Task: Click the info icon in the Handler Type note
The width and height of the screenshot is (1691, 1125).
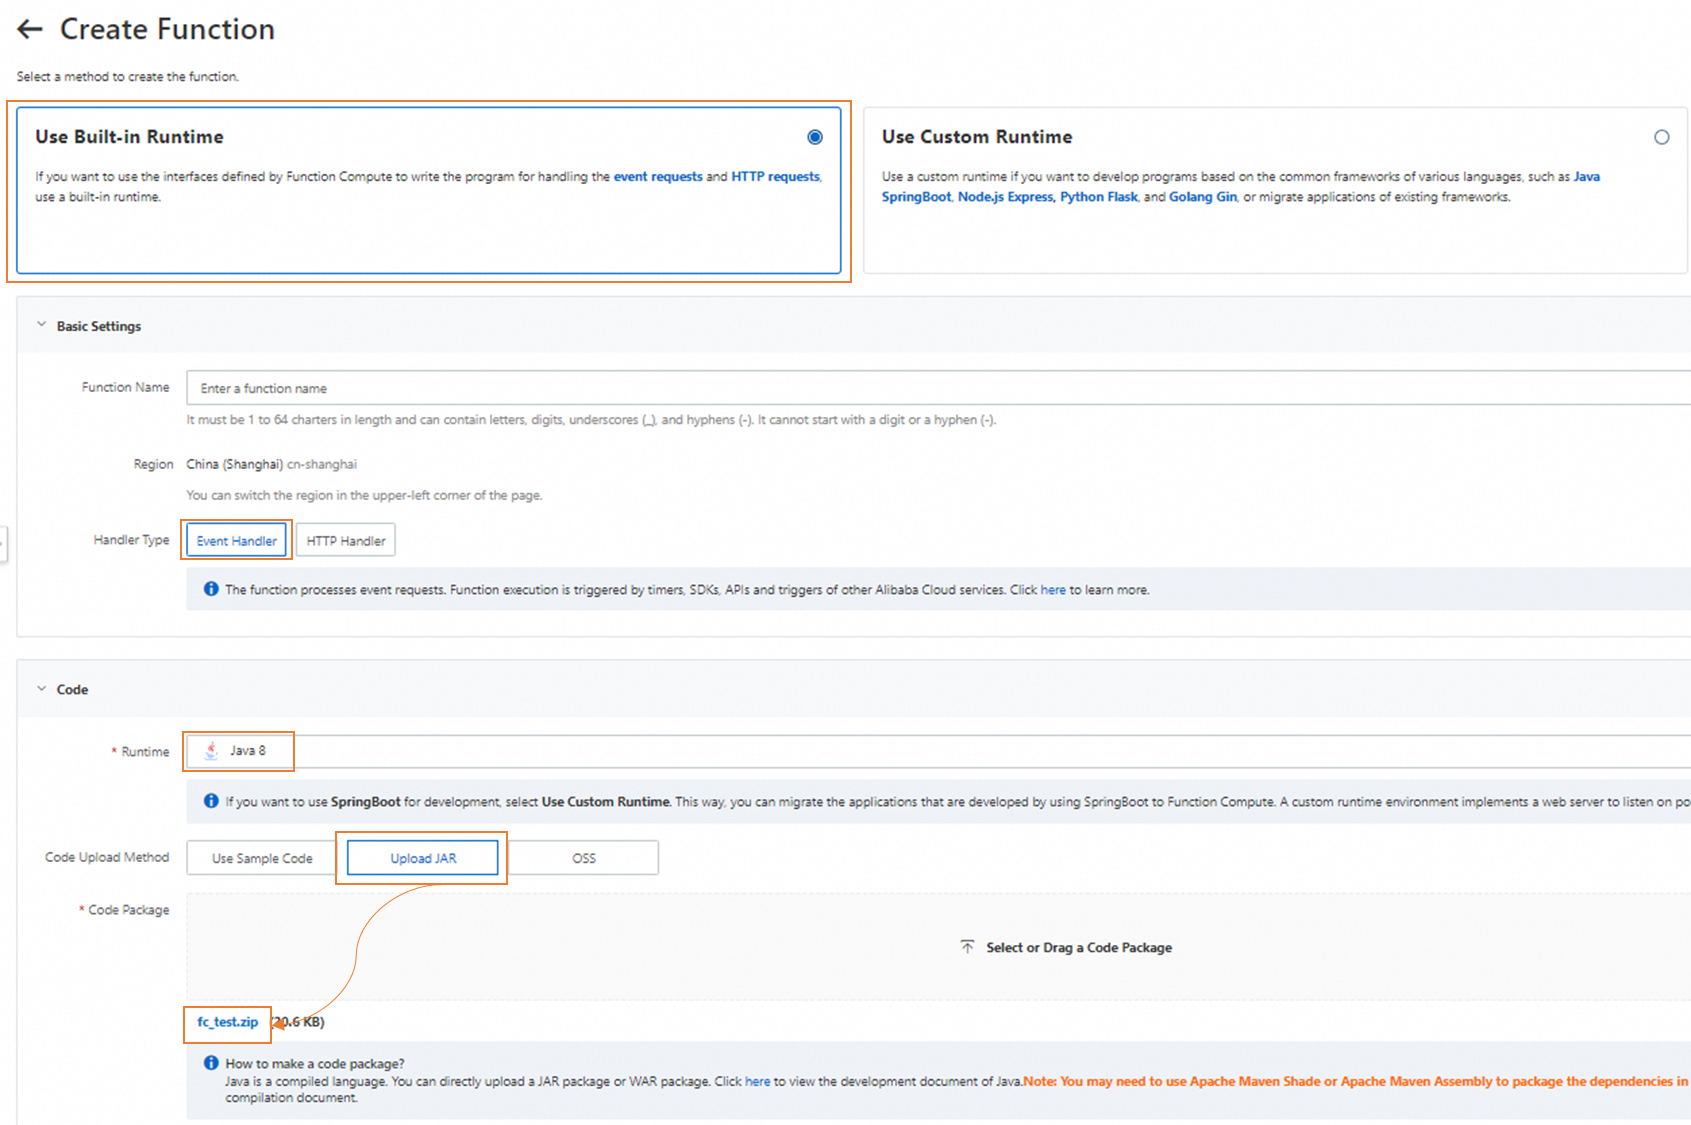Action: [x=211, y=589]
